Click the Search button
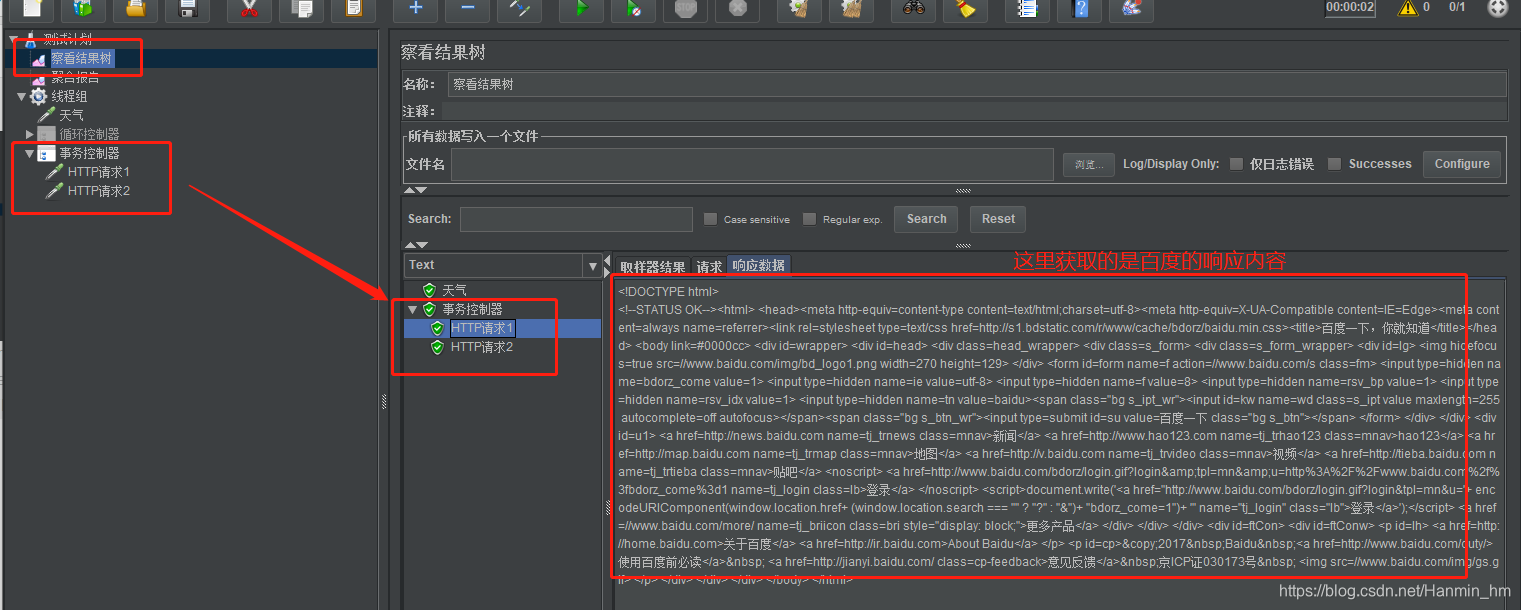Viewport: 1521px width, 610px height. coord(927,219)
